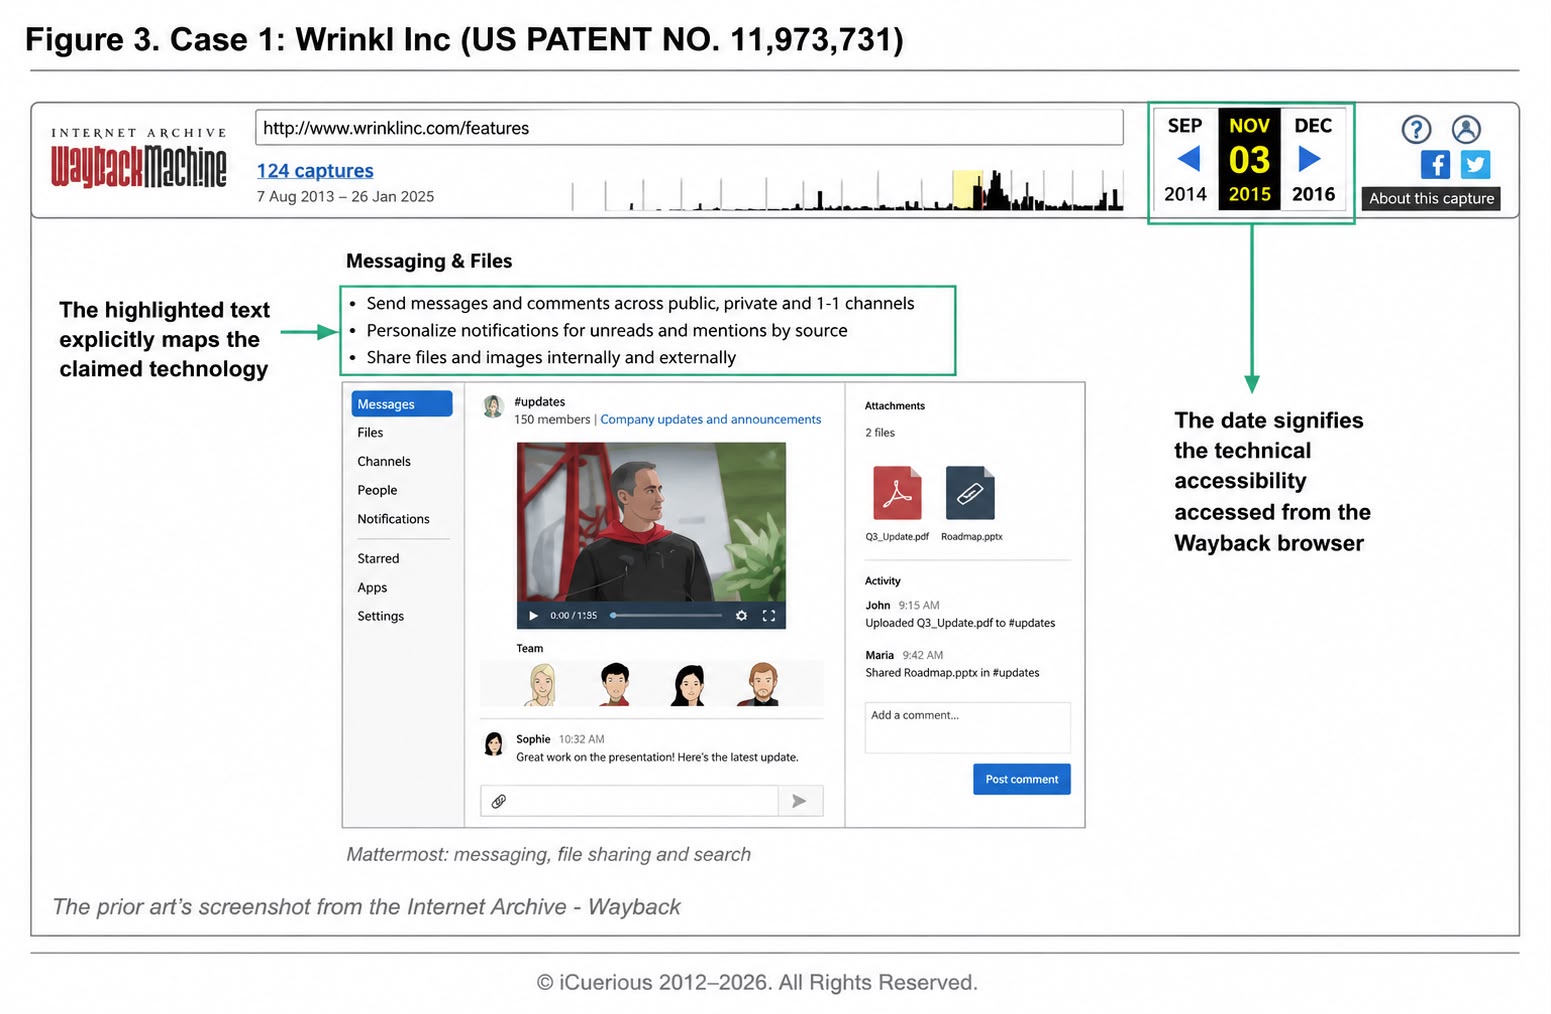Click the 2 files label

click(x=880, y=433)
